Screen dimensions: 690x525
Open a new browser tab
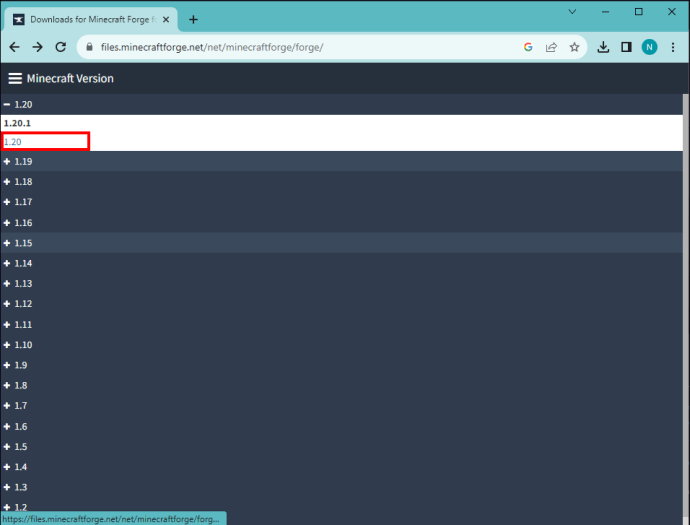[x=193, y=19]
